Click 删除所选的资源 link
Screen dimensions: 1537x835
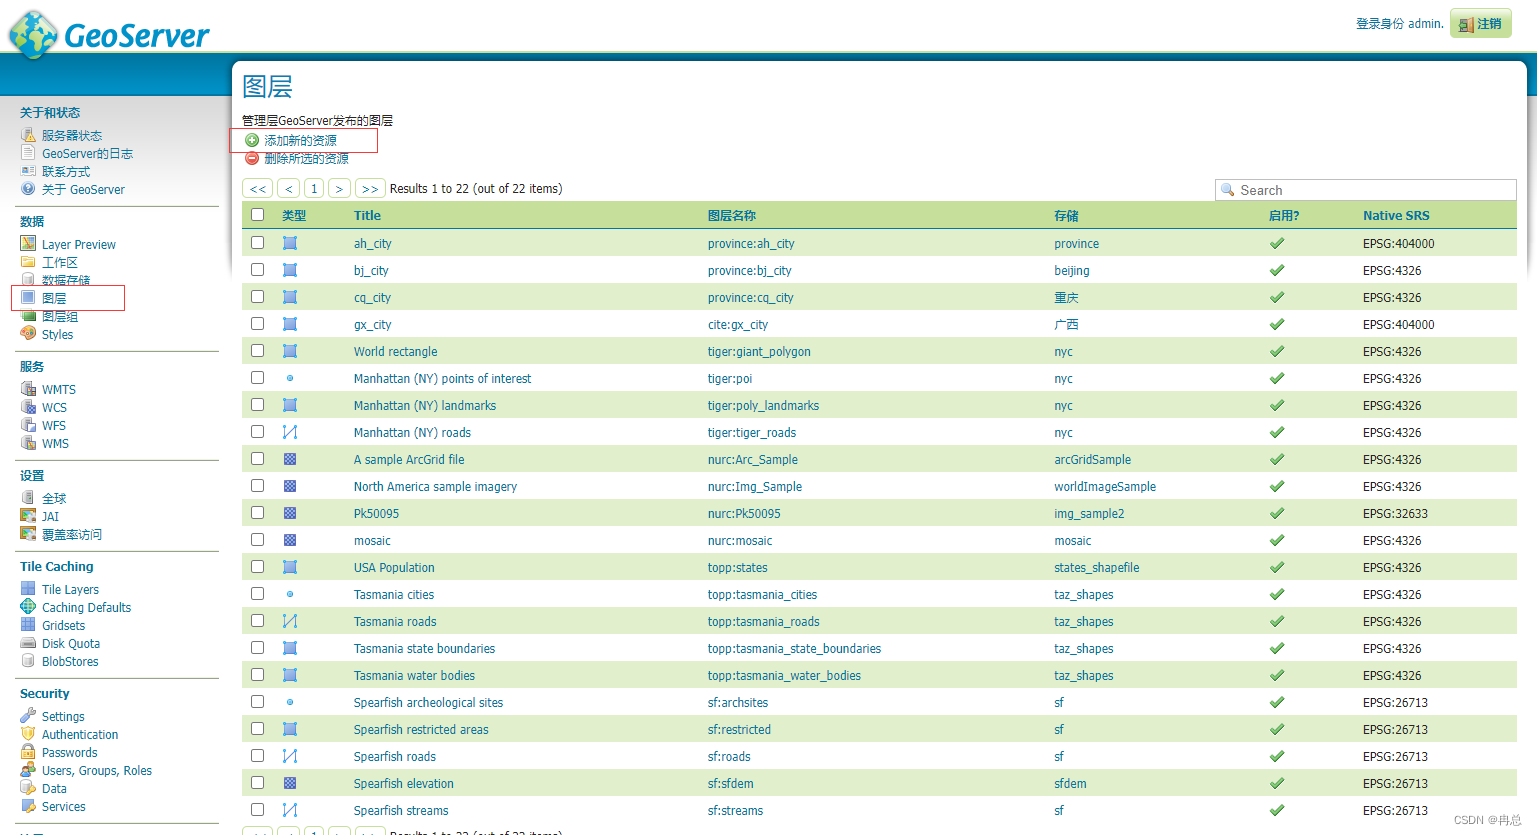point(306,158)
